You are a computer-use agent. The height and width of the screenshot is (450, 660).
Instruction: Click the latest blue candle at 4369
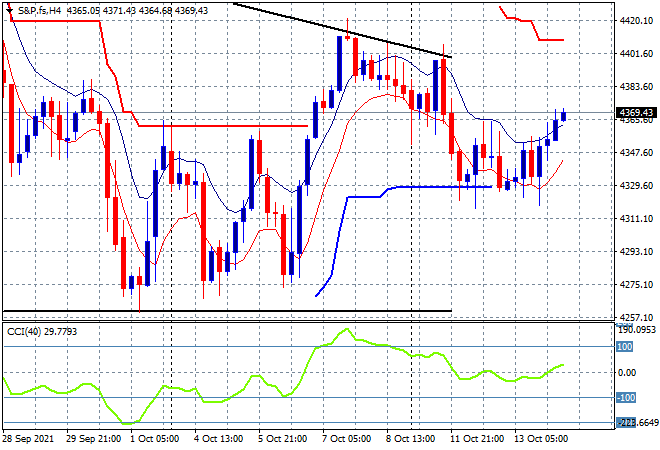tap(564, 116)
